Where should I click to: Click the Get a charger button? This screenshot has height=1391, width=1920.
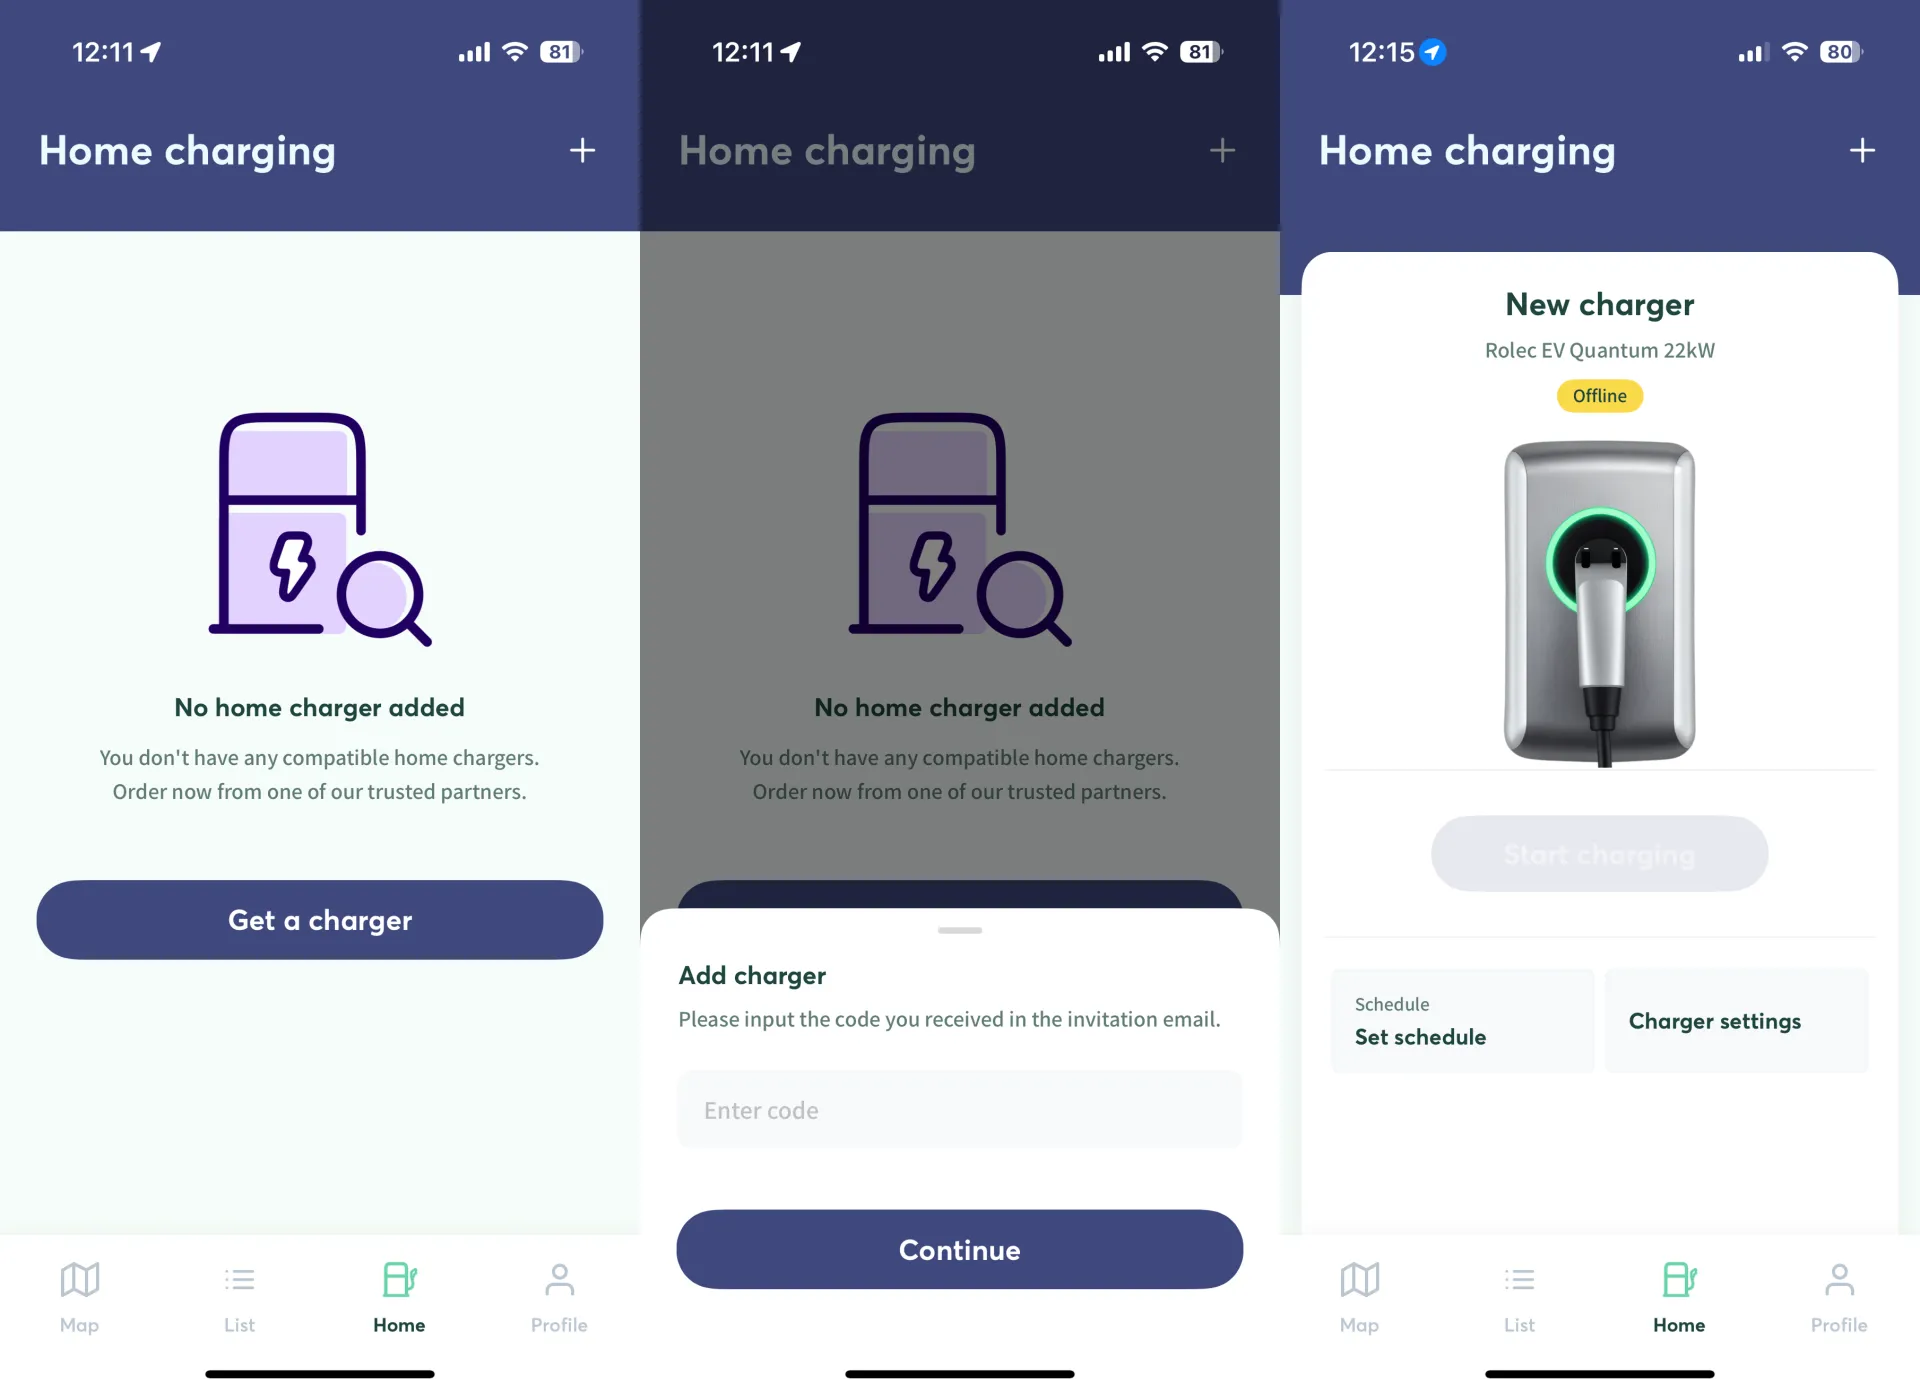(320, 920)
